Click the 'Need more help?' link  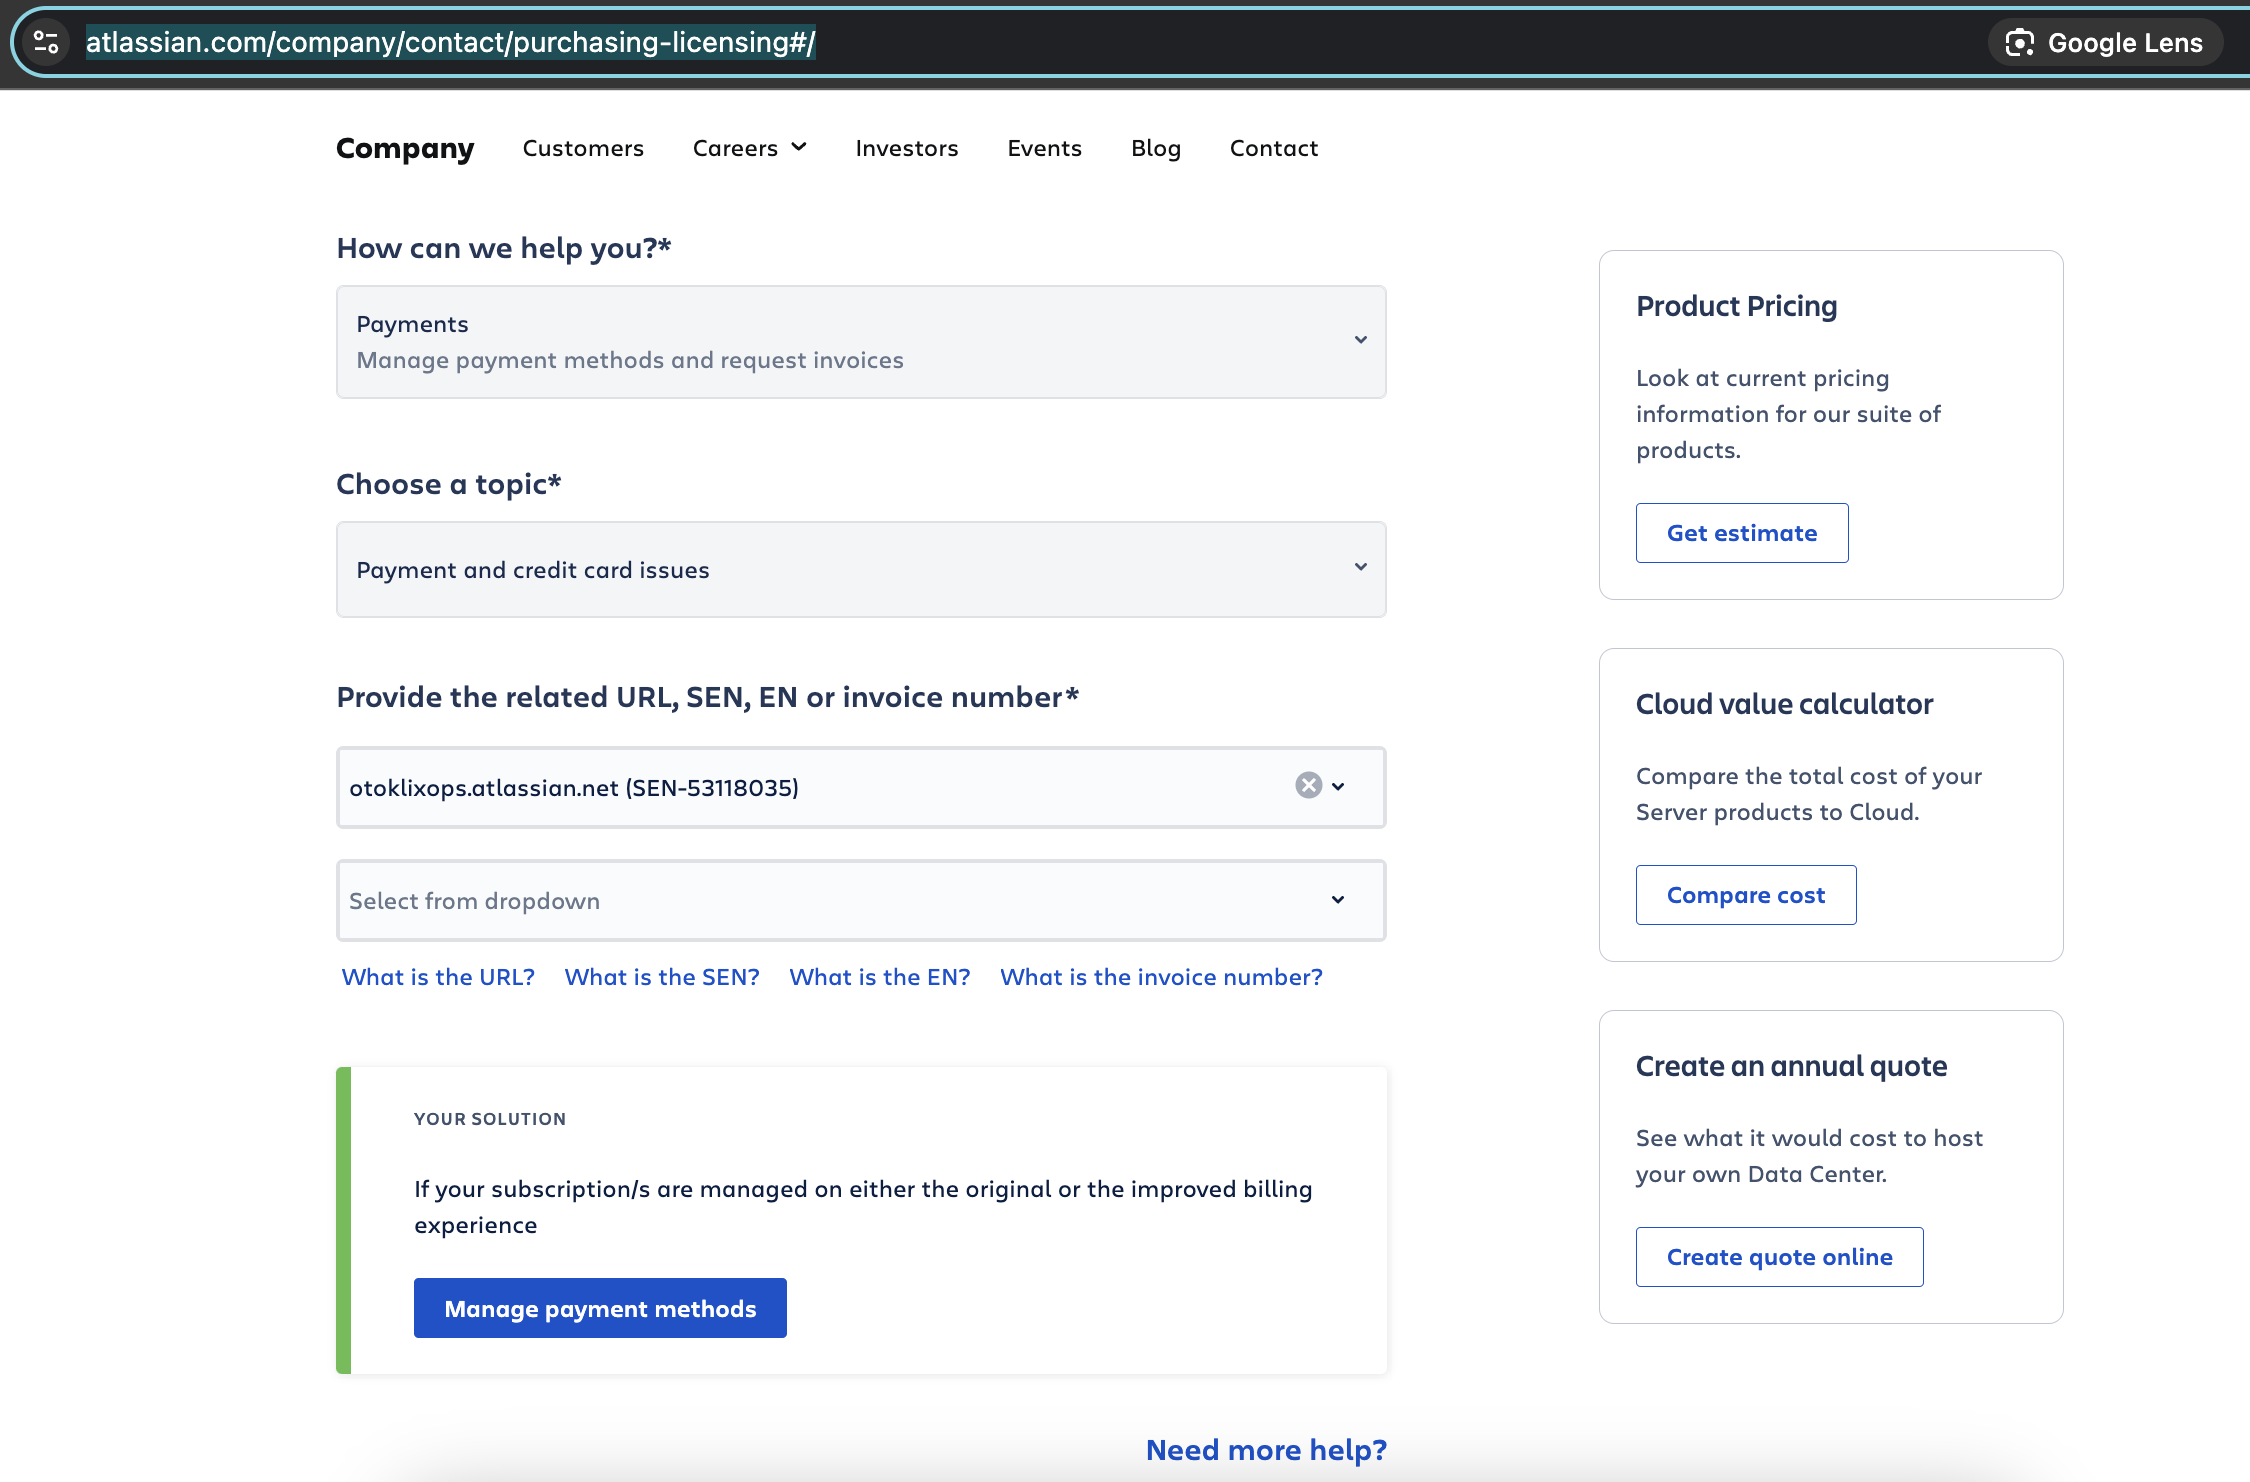tap(1265, 1449)
